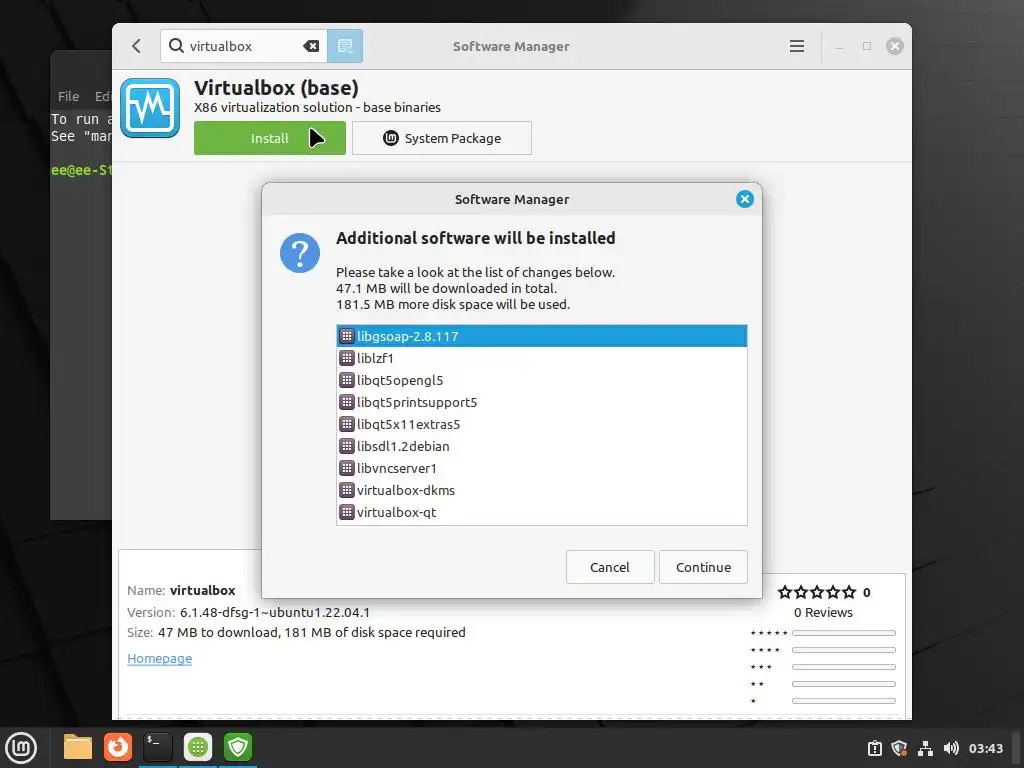Image resolution: width=1024 pixels, height=768 pixels.
Task: Select virtualbox-qt package row
Action: click(541, 513)
